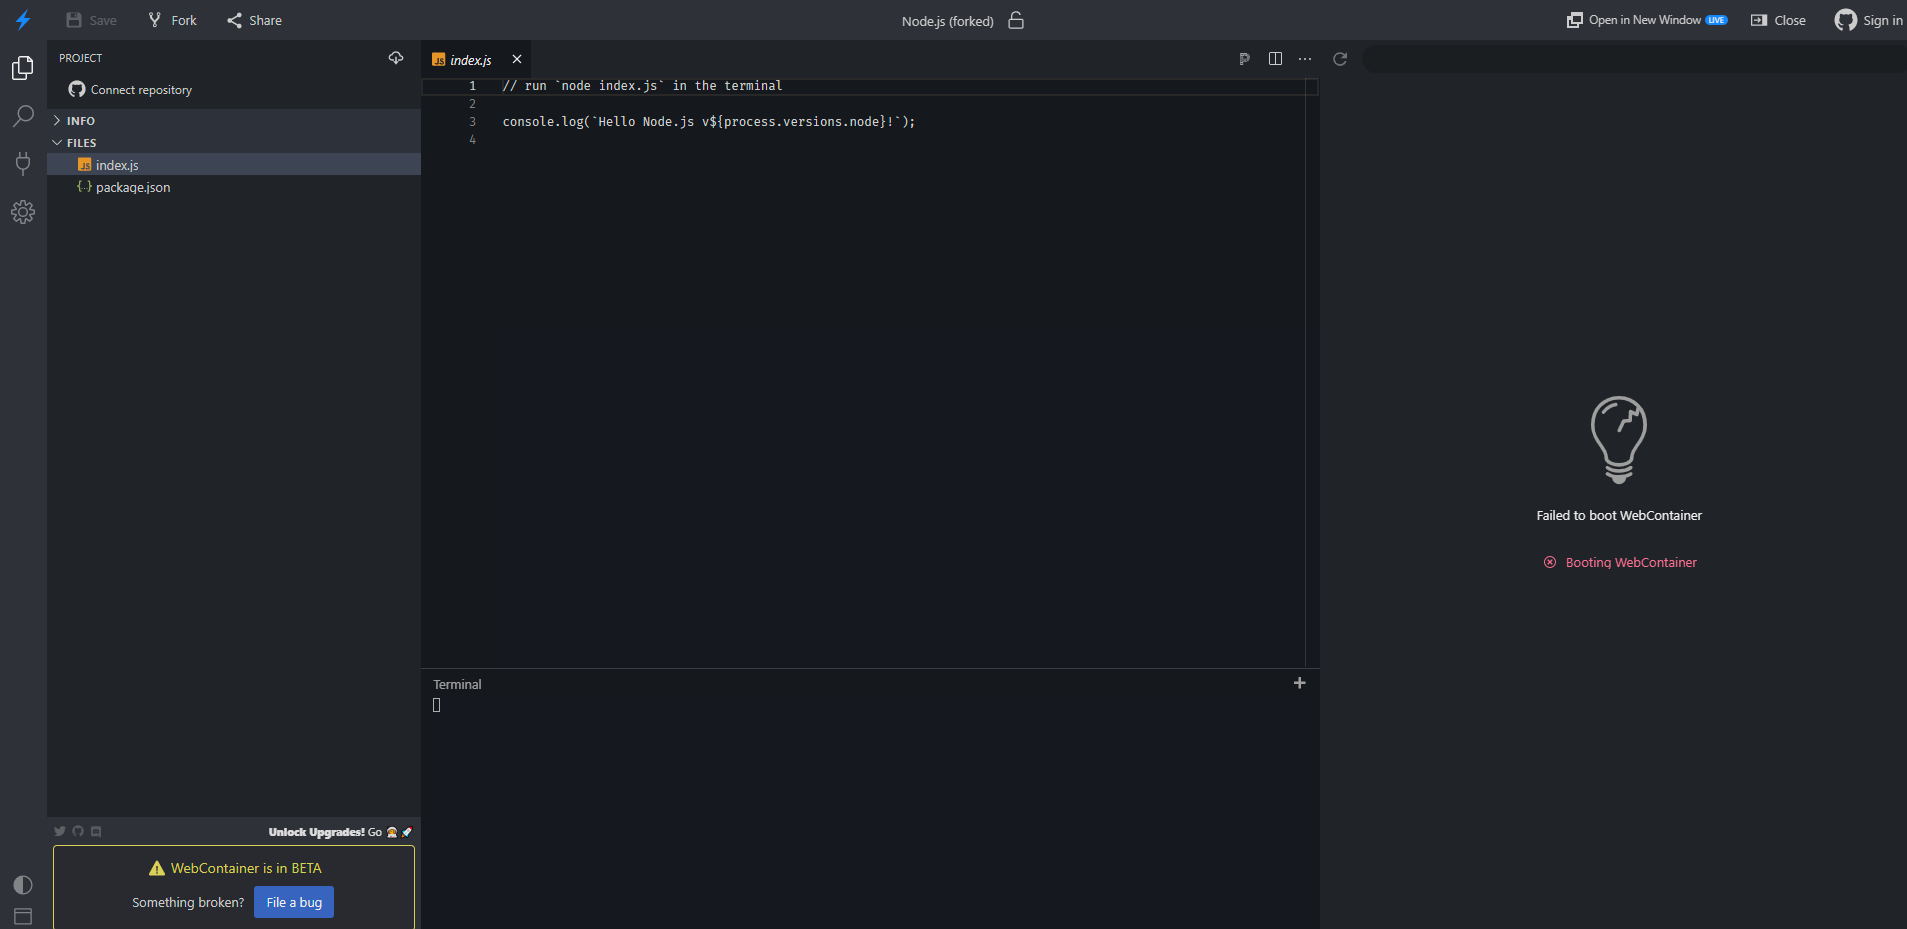The height and width of the screenshot is (929, 1907).
Task: Format the code with Prettier
Action: 1244,58
